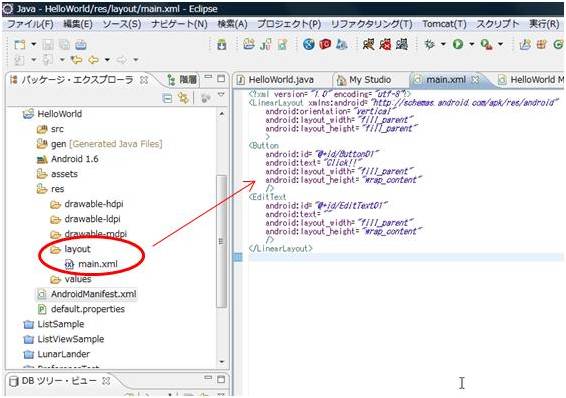Click the green Run toolbar icon
Viewport: 566px width, 398px height.
(x=458, y=44)
